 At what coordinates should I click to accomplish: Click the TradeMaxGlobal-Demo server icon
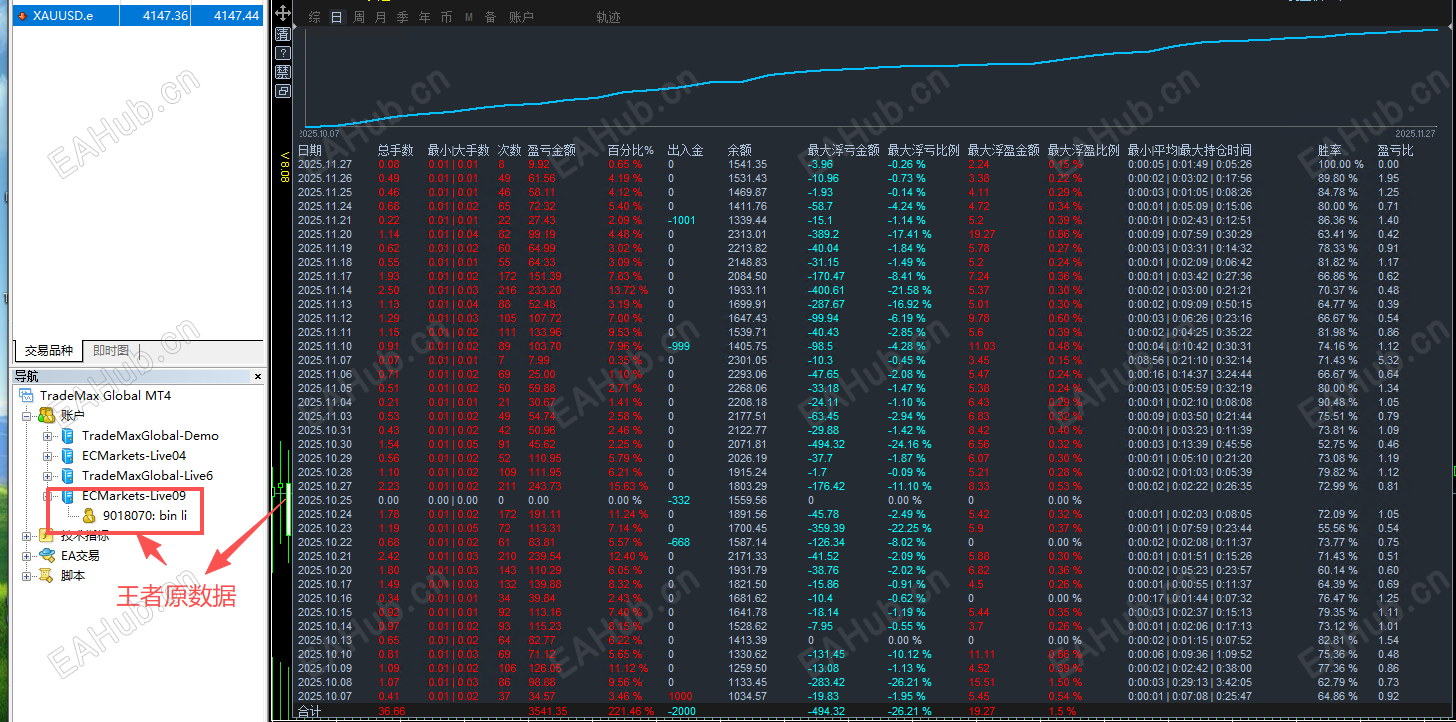pyautogui.click(x=68, y=436)
